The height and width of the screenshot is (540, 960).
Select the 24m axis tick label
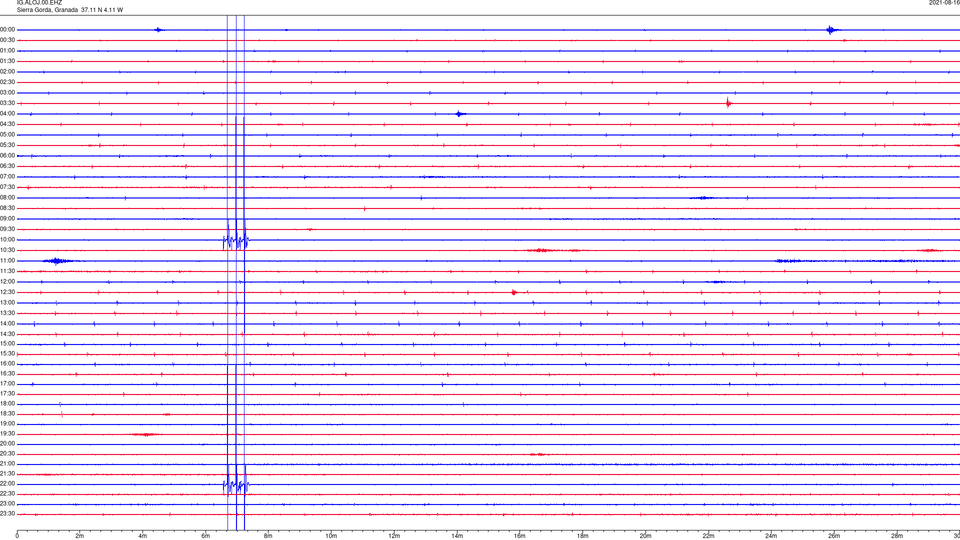coord(771,536)
